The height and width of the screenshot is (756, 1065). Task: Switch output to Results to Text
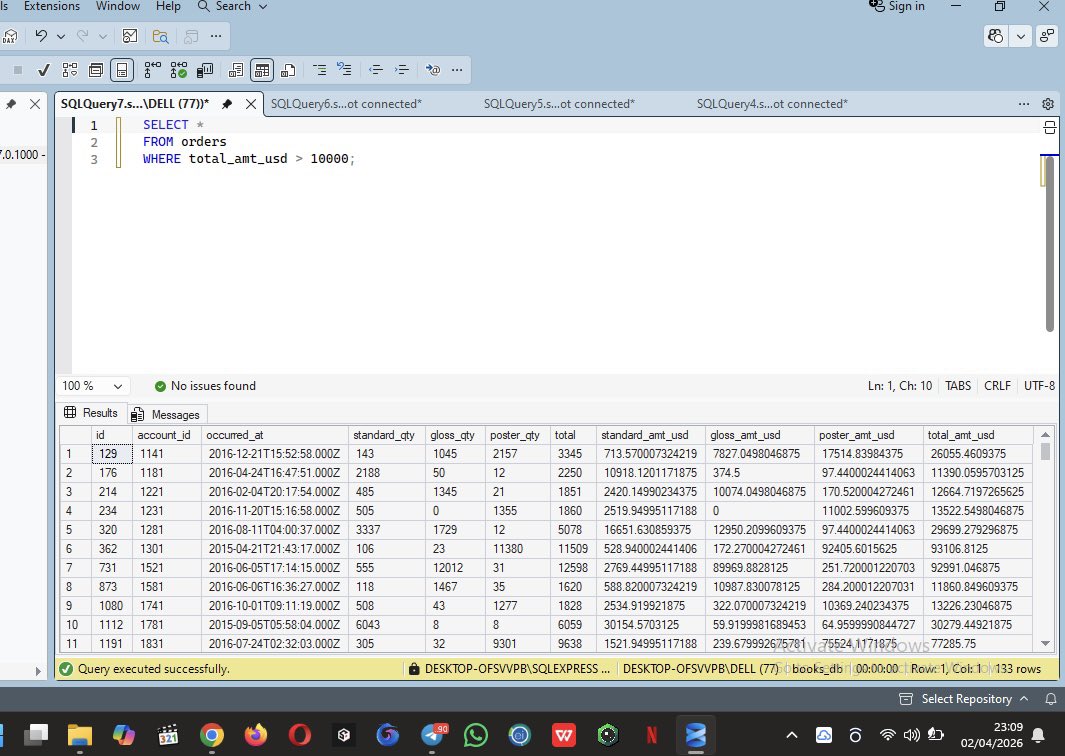tap(236, 70)
